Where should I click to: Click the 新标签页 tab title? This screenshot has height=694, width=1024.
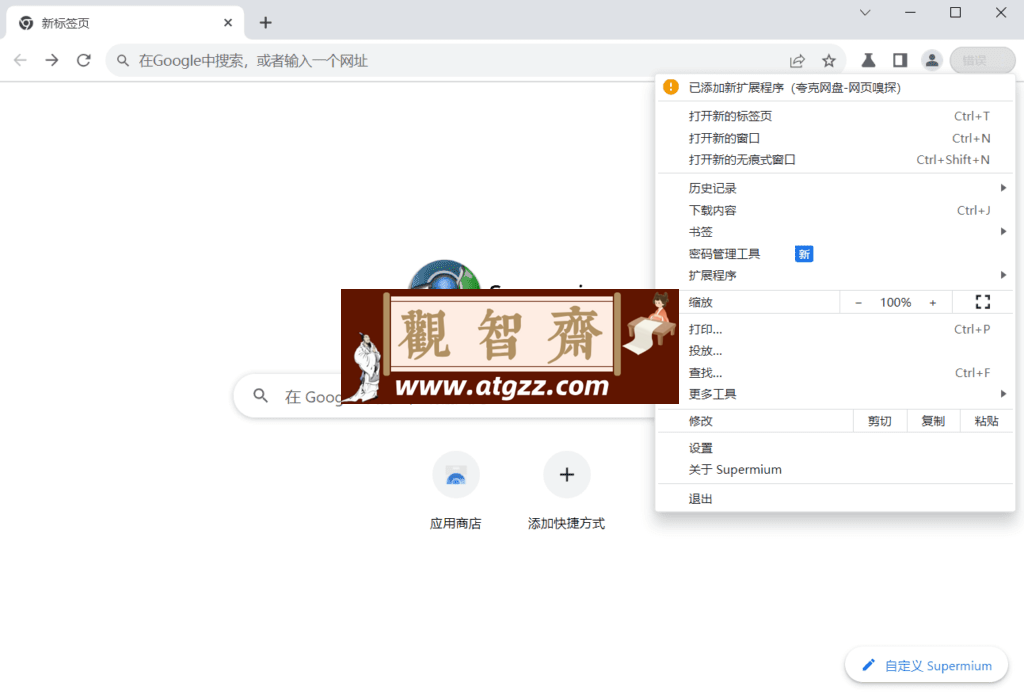(x=65, y=24)
